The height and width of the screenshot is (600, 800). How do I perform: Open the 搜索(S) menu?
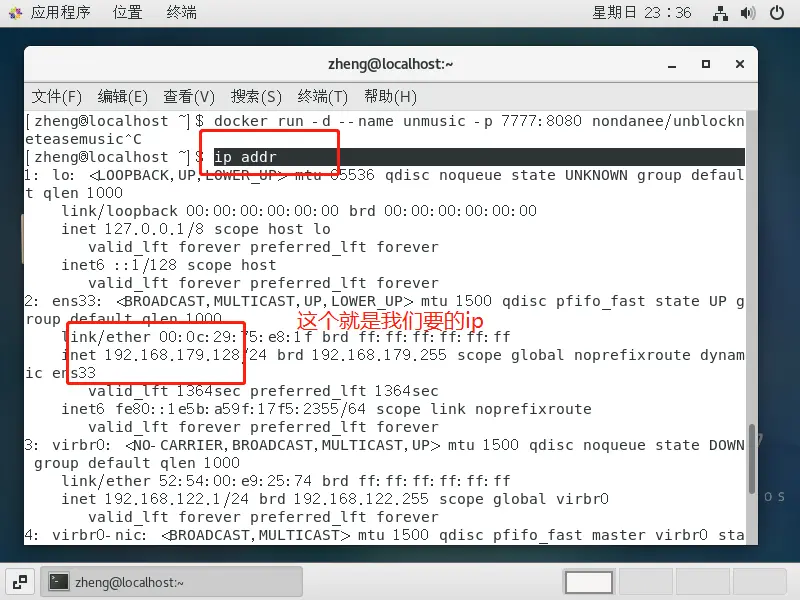tap(256, 96)
